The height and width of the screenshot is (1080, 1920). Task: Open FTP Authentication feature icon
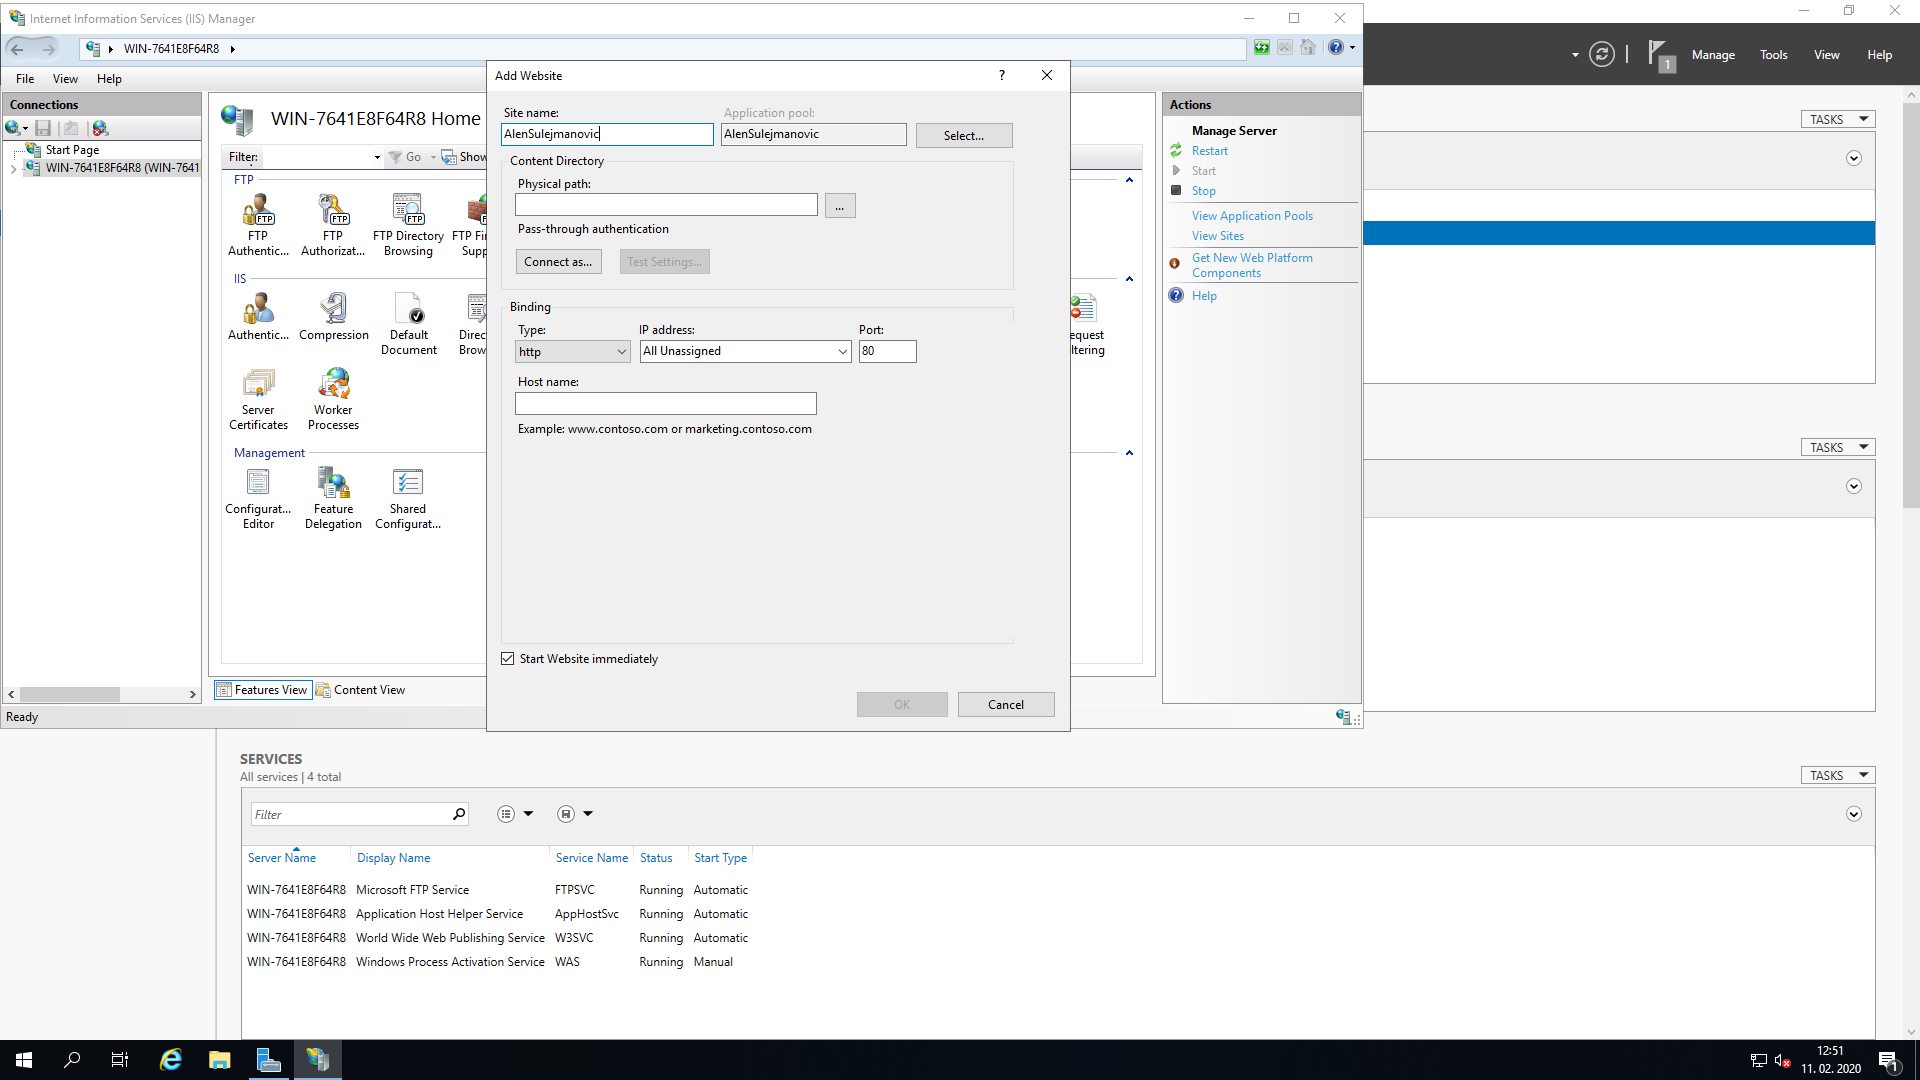258,225
